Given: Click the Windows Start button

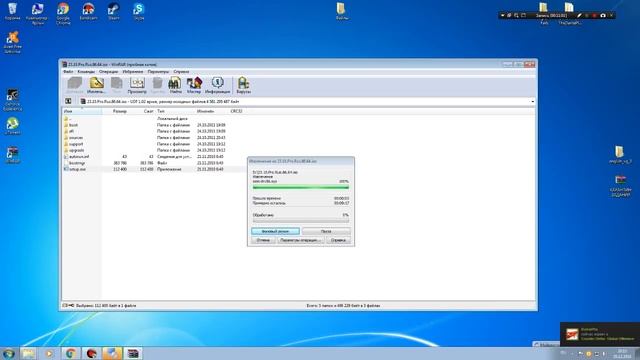Looking at the screenshot, I should pyautogui.click(x=8, y=353).
